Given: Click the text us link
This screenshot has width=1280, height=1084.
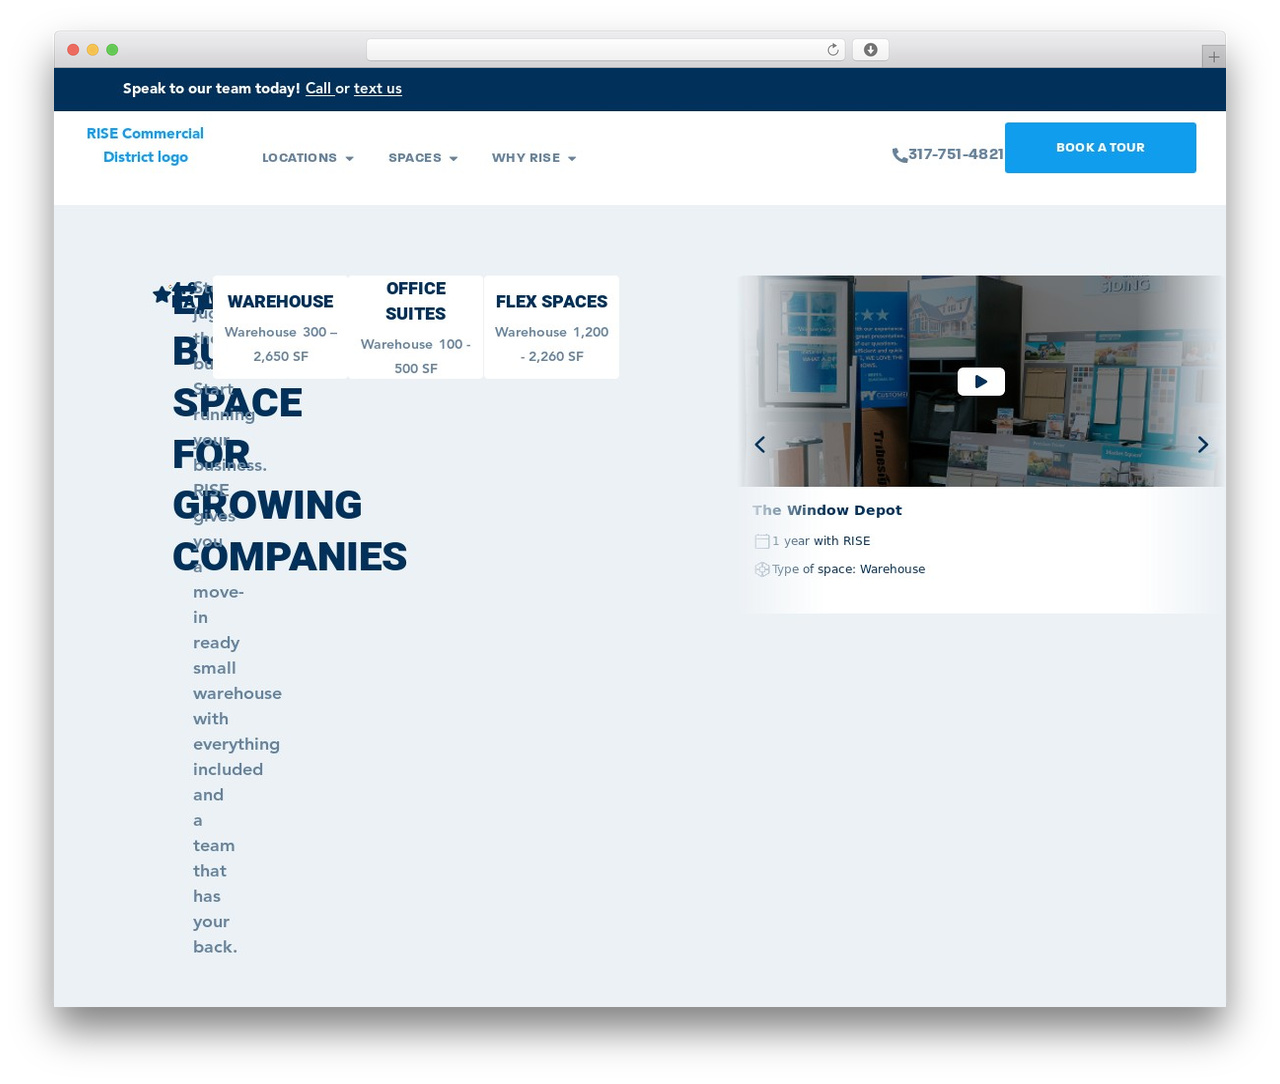Looking at the screenshot, I should [x=378, y=88].
